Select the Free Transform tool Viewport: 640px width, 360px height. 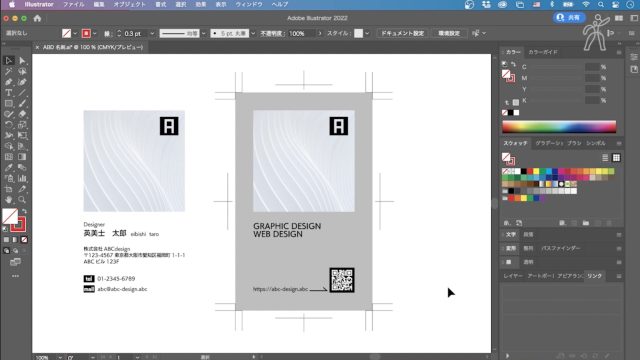22,135
